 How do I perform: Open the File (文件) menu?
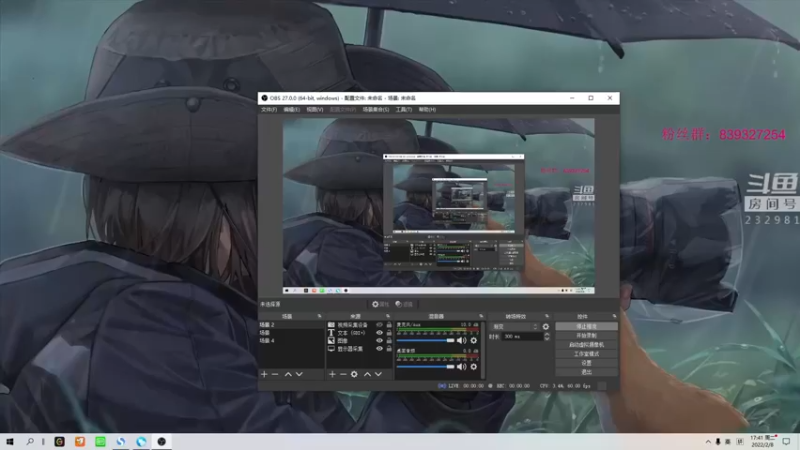coord(269,110)
